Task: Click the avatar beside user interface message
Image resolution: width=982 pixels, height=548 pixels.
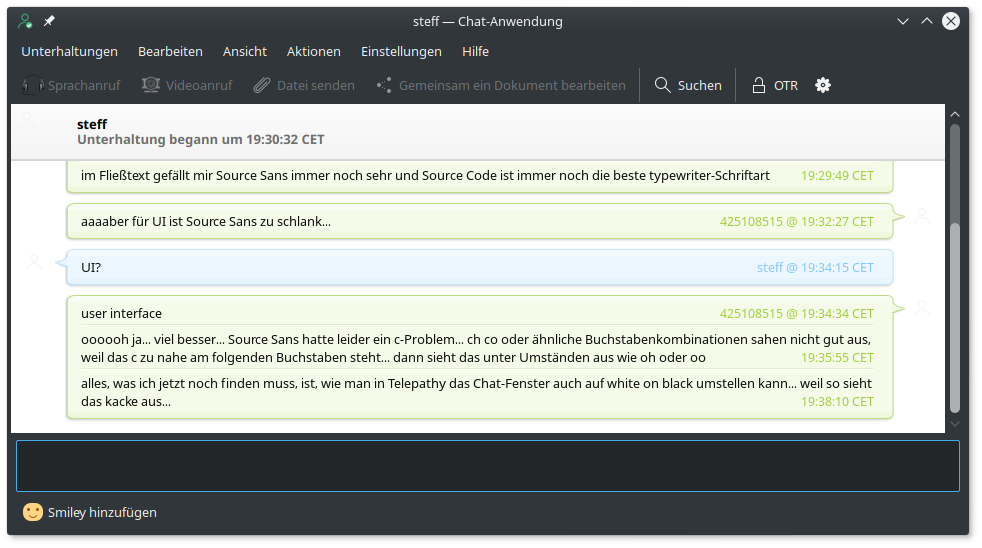Action: (x=922, y=308)
